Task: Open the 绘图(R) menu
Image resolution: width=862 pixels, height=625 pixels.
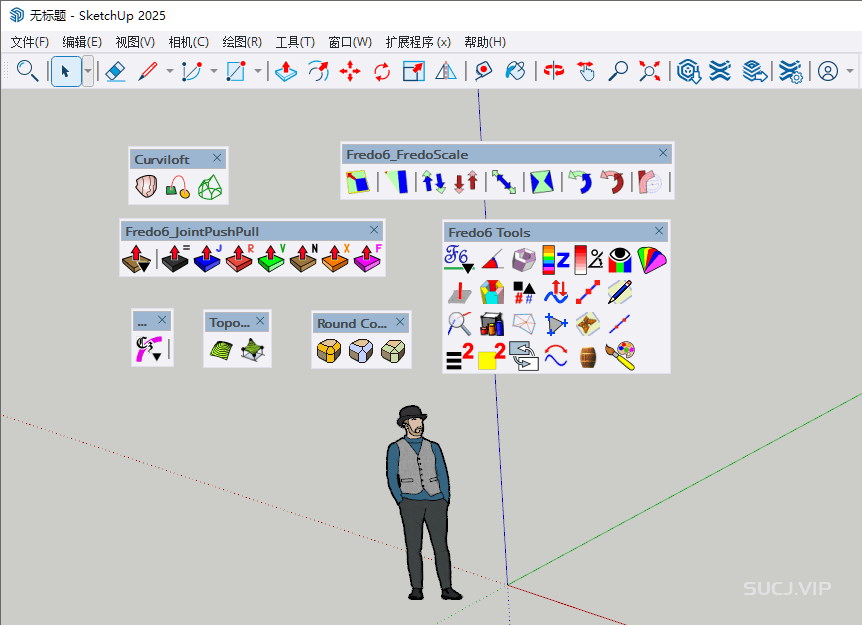Action: (x=242, y=42)
